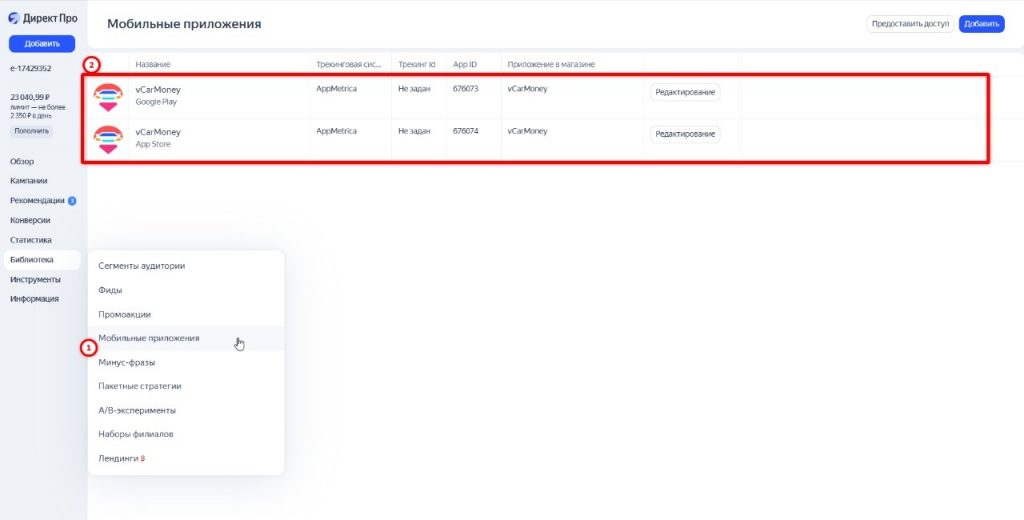Click the Директ Про logo icon
1024x520 pixels.
point(14,18)
